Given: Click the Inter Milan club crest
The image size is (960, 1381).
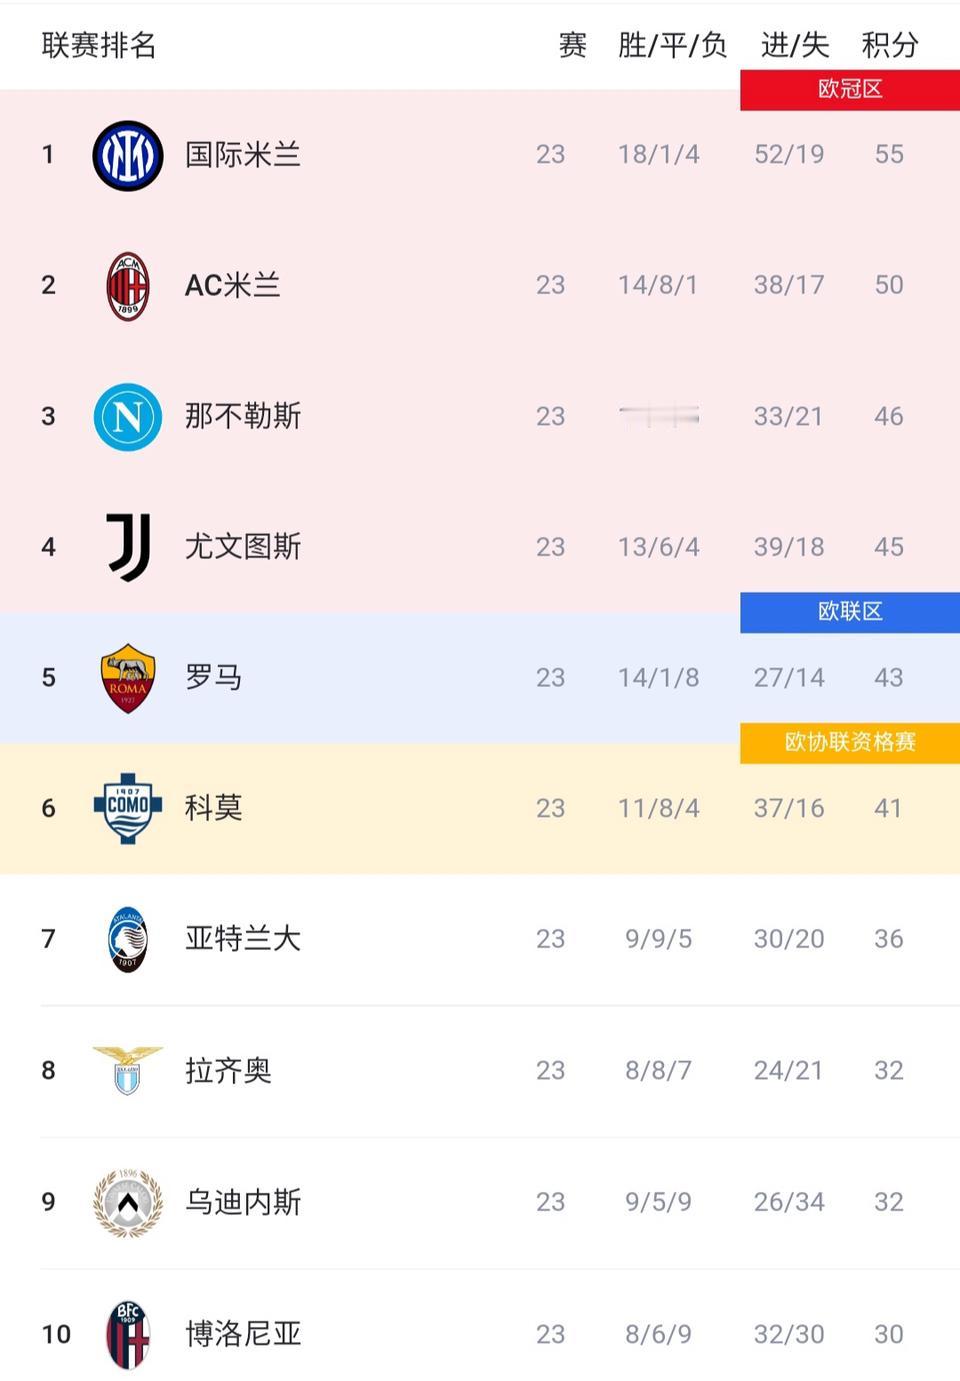Looking at the screenshot, I should [127, 154].
